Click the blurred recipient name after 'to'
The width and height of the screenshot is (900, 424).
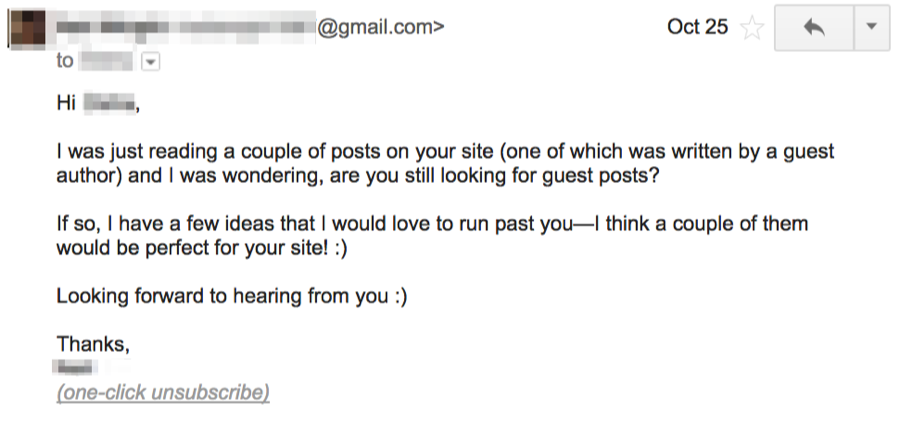coord(107,61)
